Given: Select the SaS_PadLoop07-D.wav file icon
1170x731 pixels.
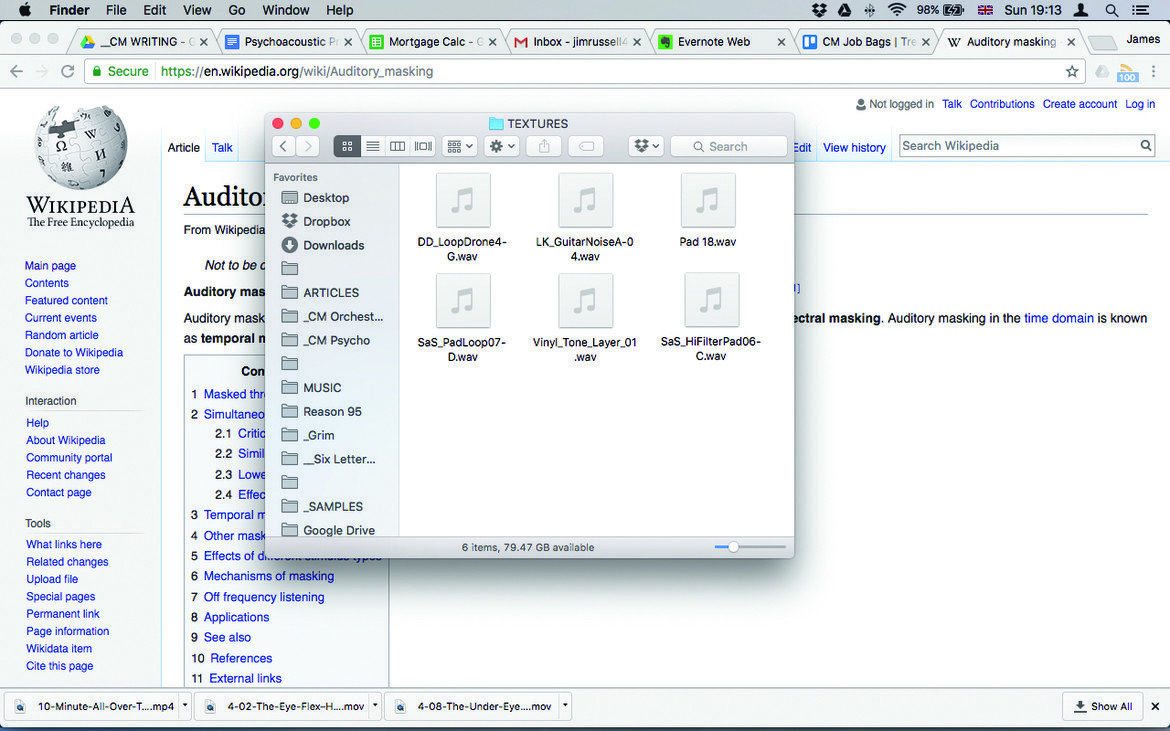Looking at the screenshot, I should tap(463, 300).
